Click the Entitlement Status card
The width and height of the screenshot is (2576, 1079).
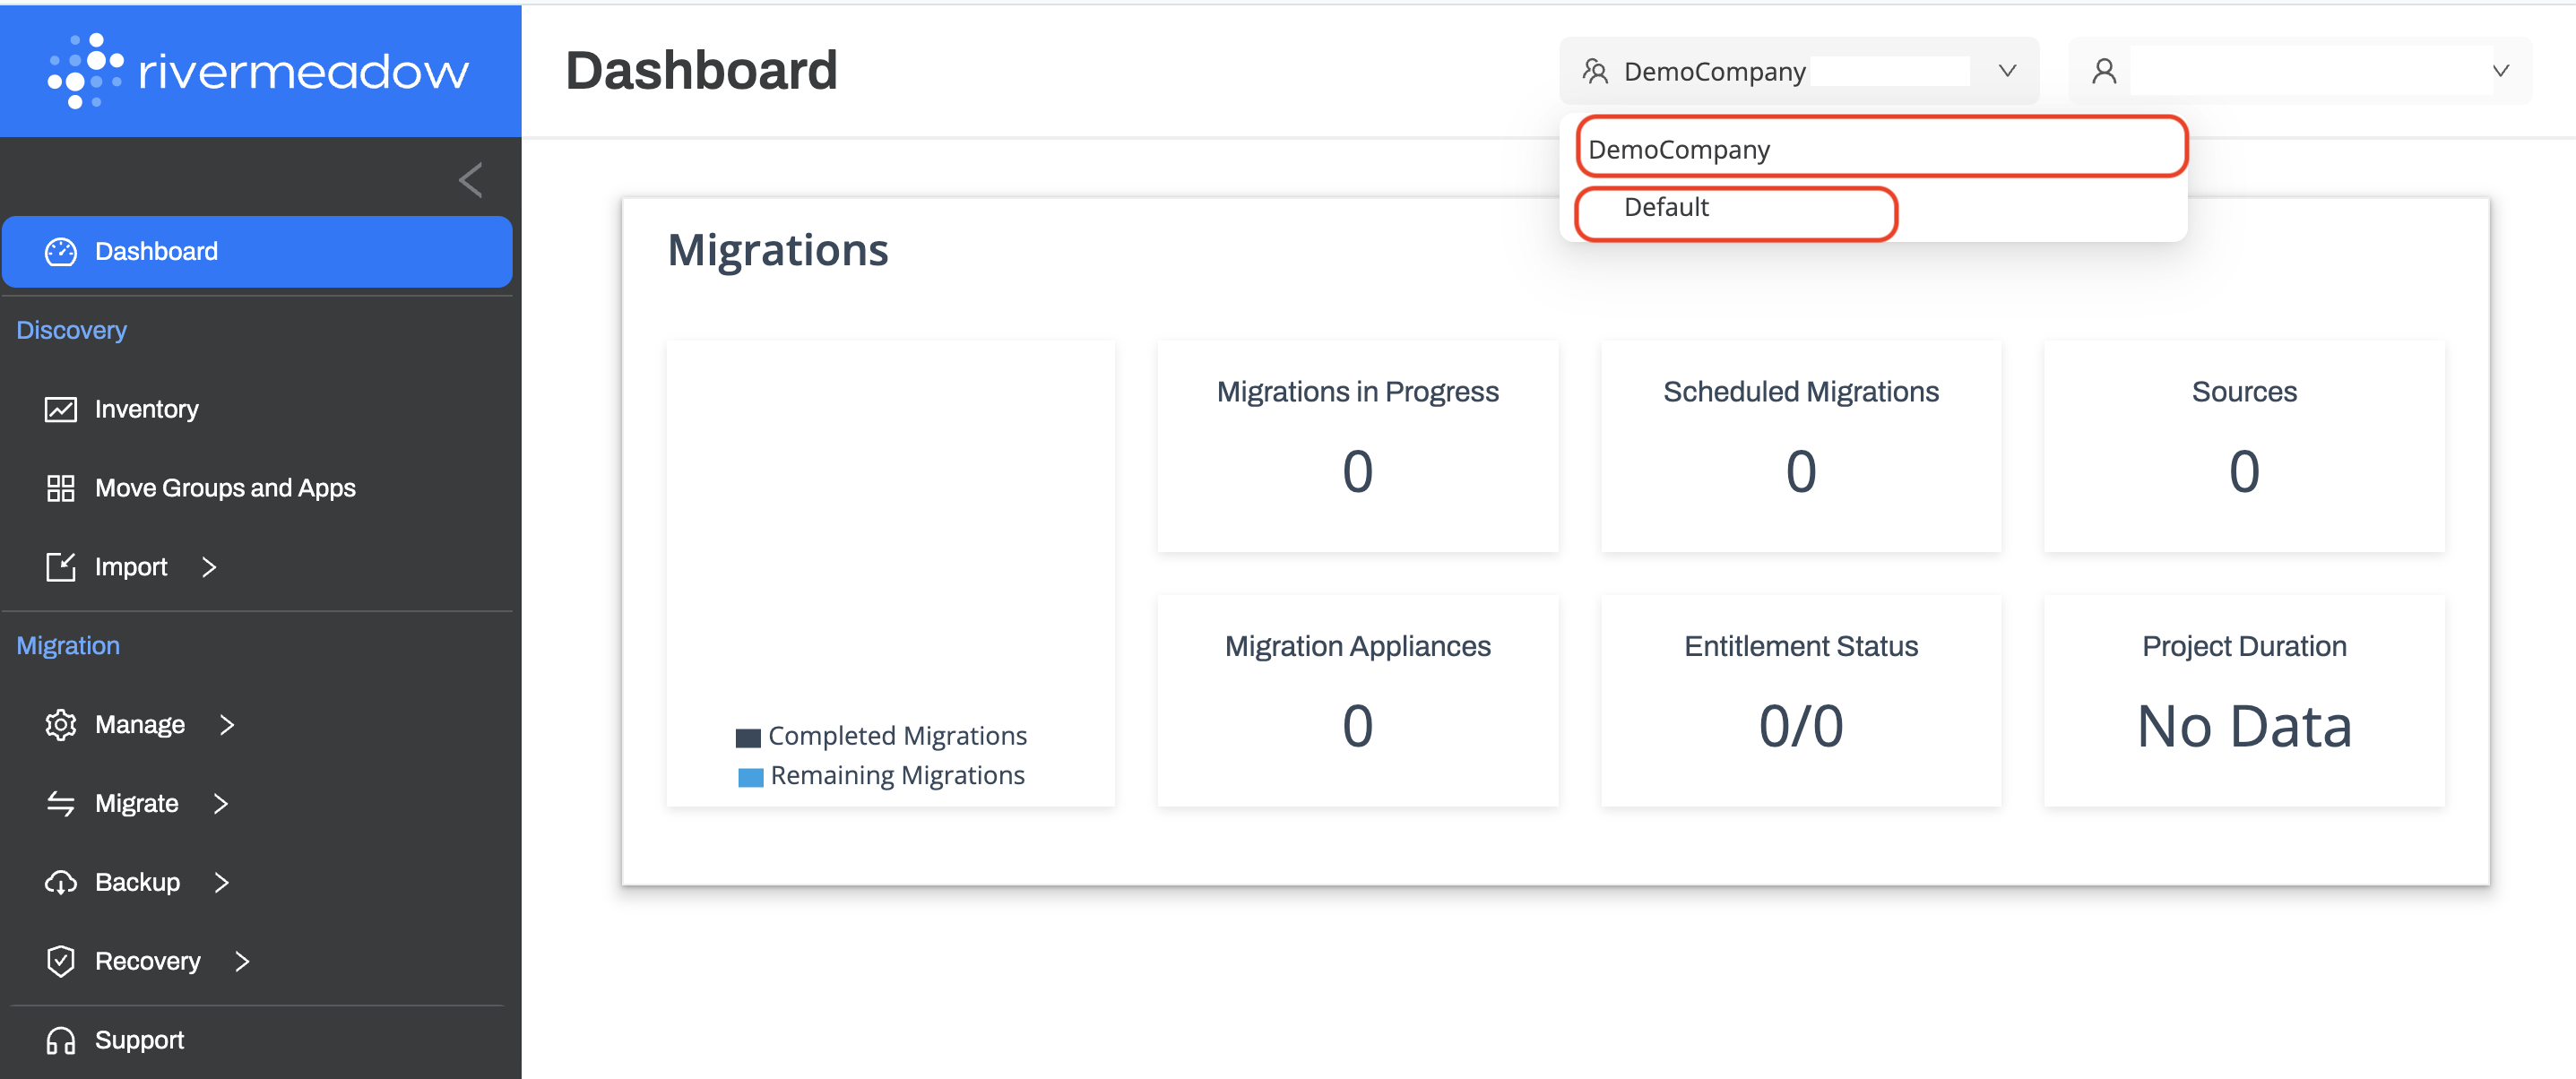point(1800,700)
